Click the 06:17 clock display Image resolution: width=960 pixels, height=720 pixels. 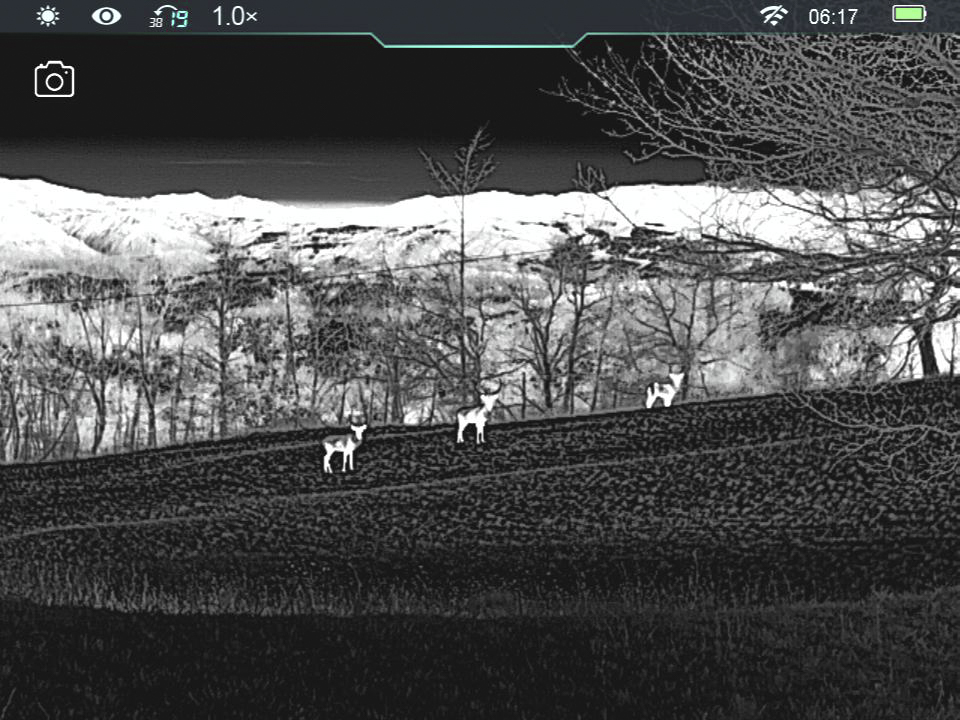tap(832, 17)
